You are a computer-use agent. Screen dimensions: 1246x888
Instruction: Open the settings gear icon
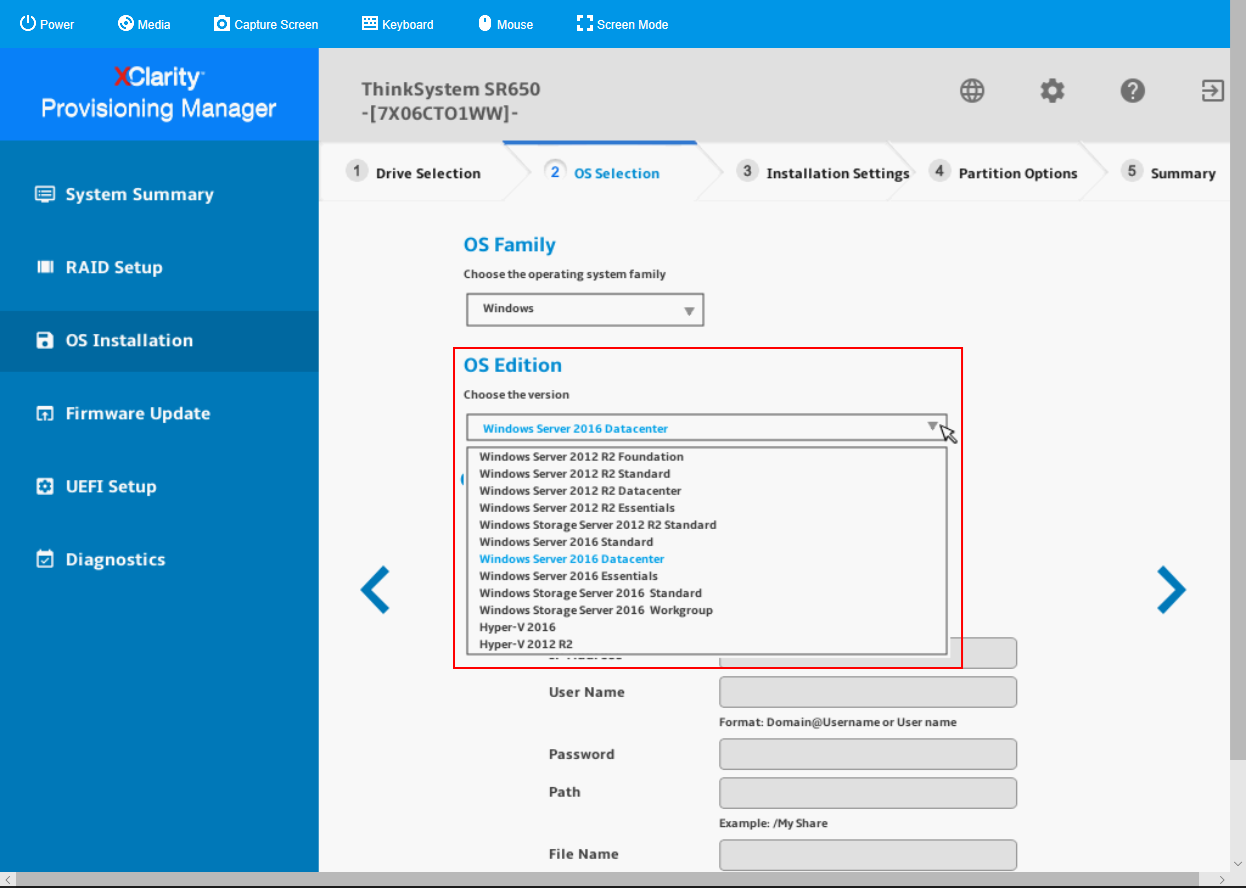click(1052, 91)
